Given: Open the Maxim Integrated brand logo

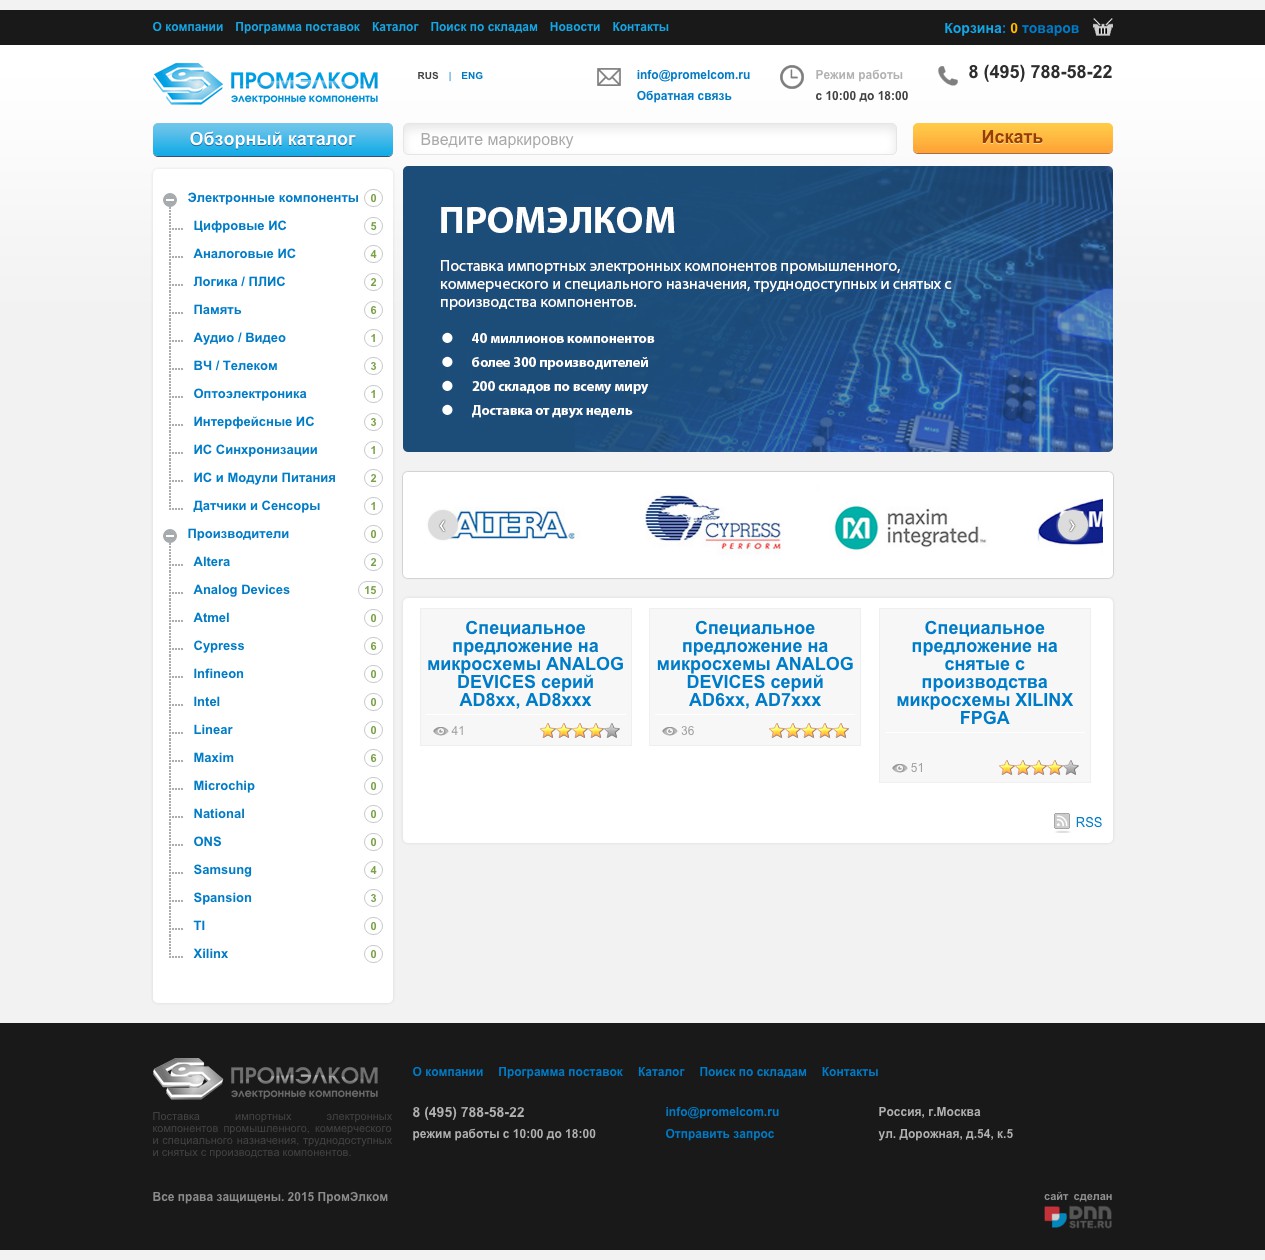Looking at the screenshot, I should click(x=910, y=527).
